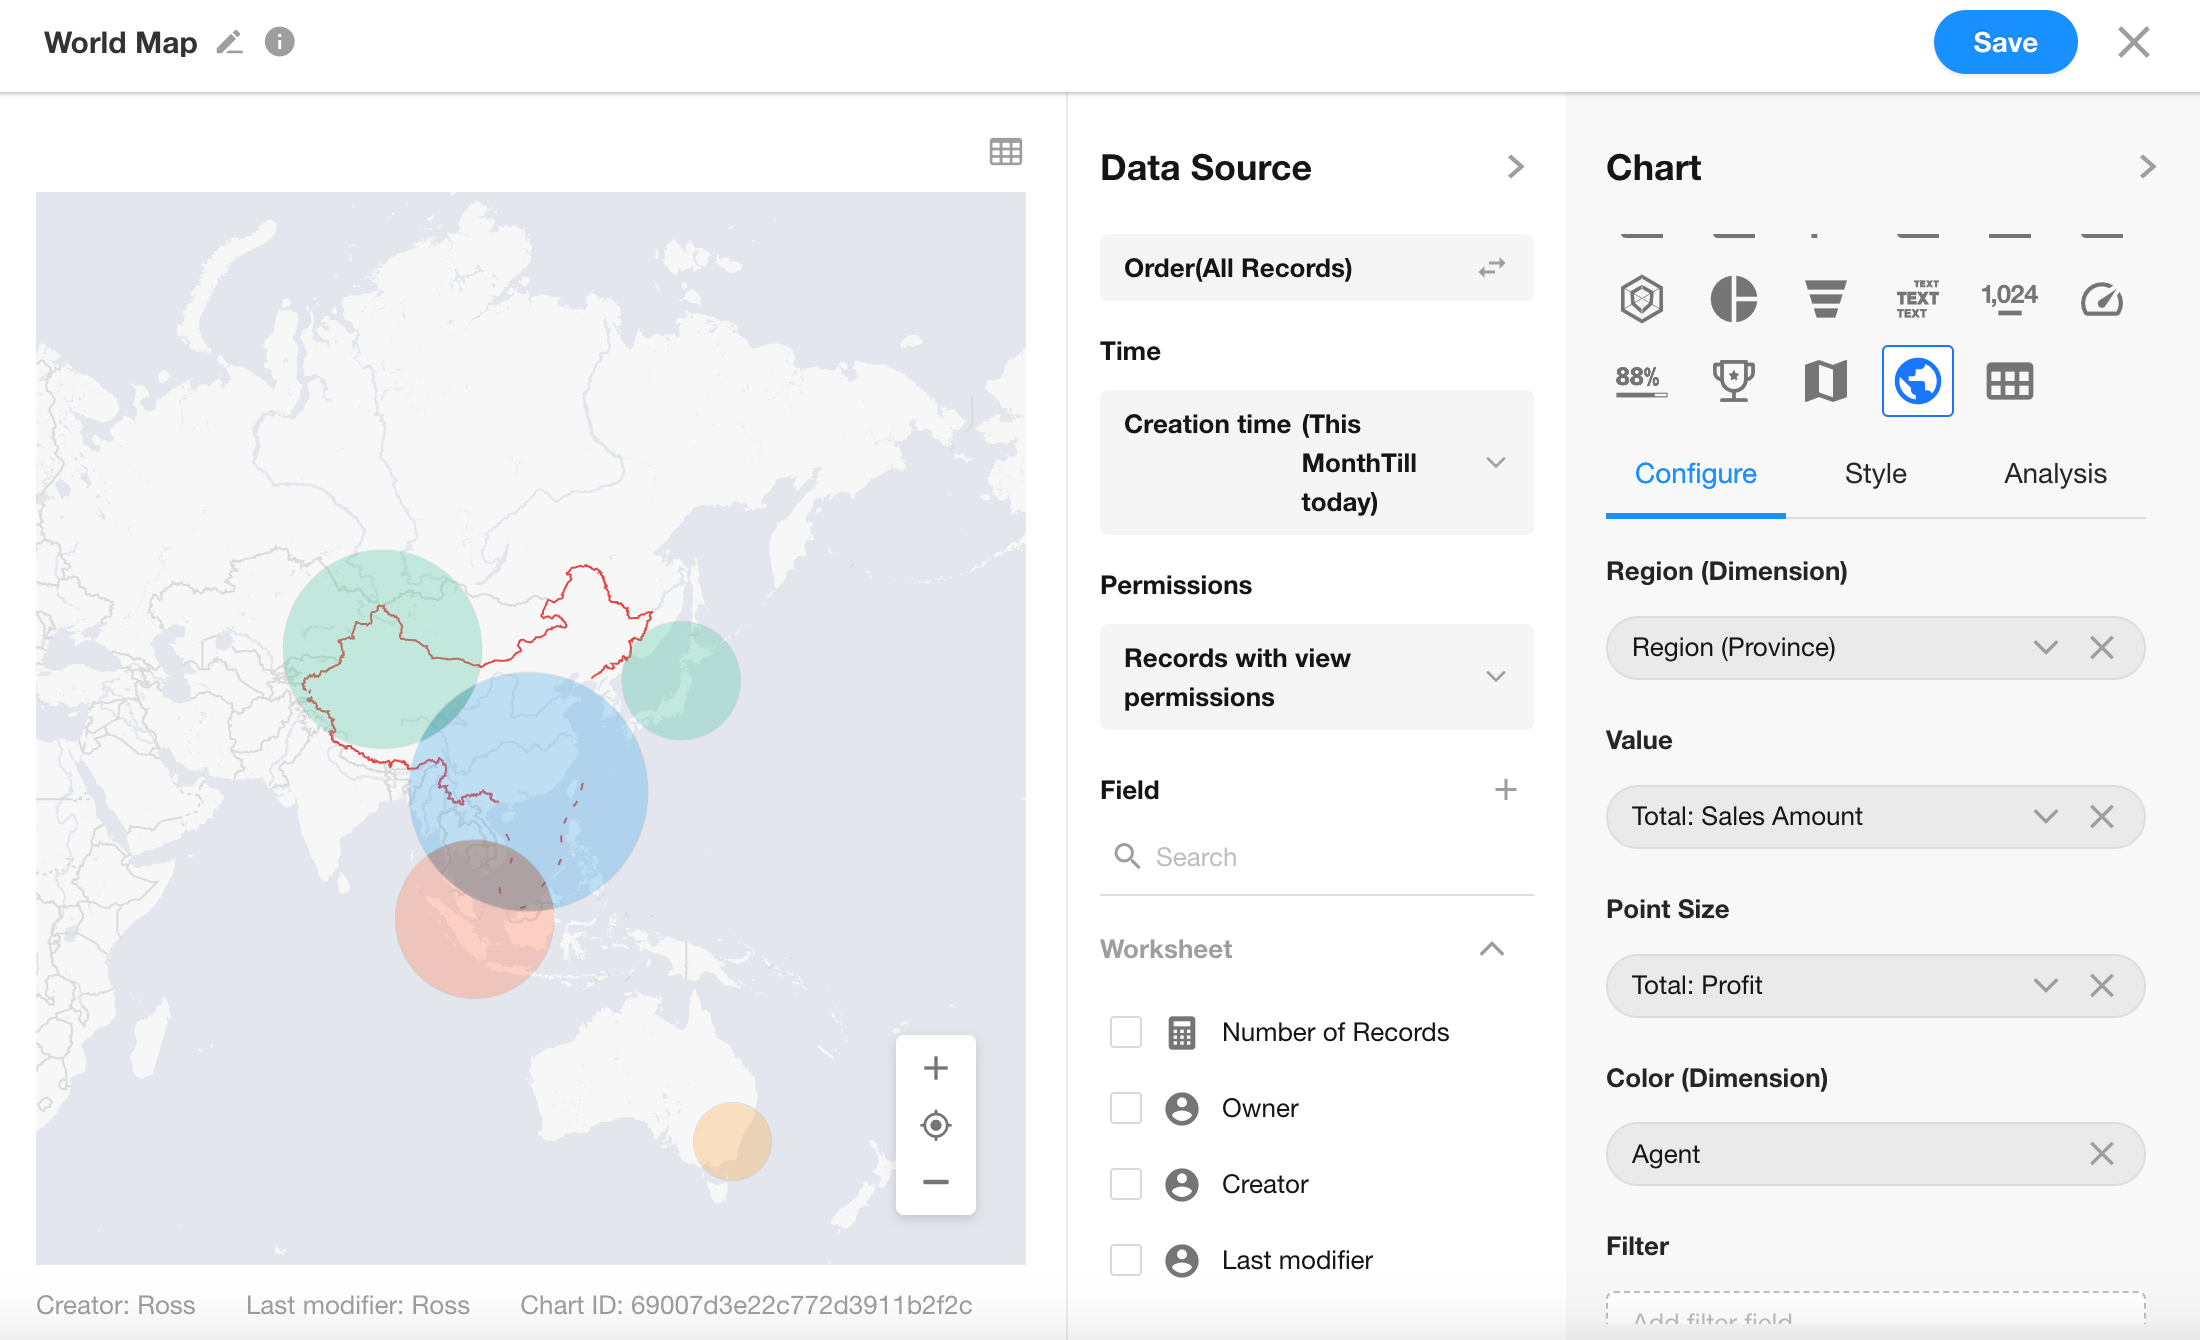Viewport: 2200px width, 1340px height.
Task: Select the pivot table chart icon
Action: (x=2009, y=381)
